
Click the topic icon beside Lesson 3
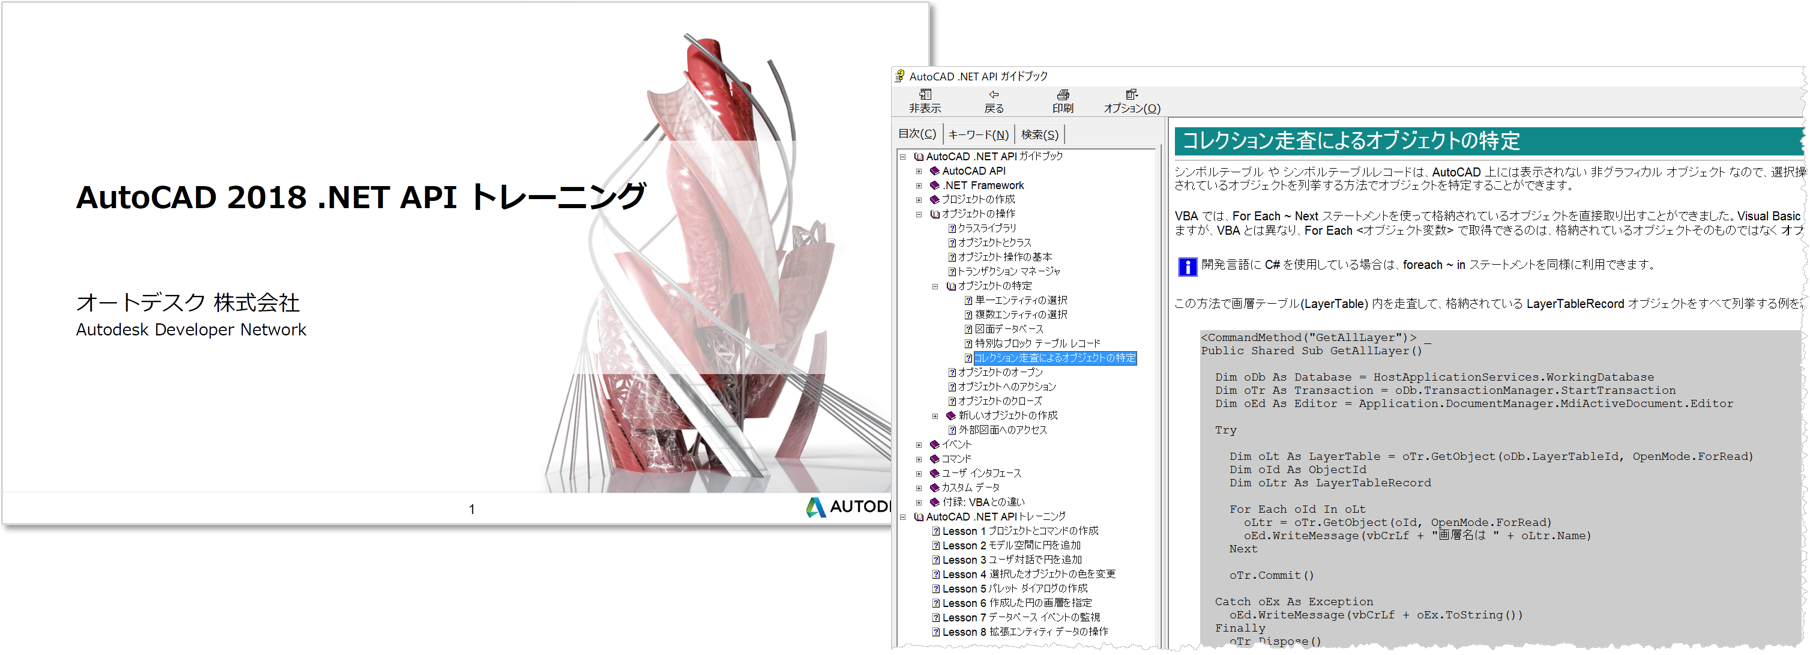[x=936, y=560]
